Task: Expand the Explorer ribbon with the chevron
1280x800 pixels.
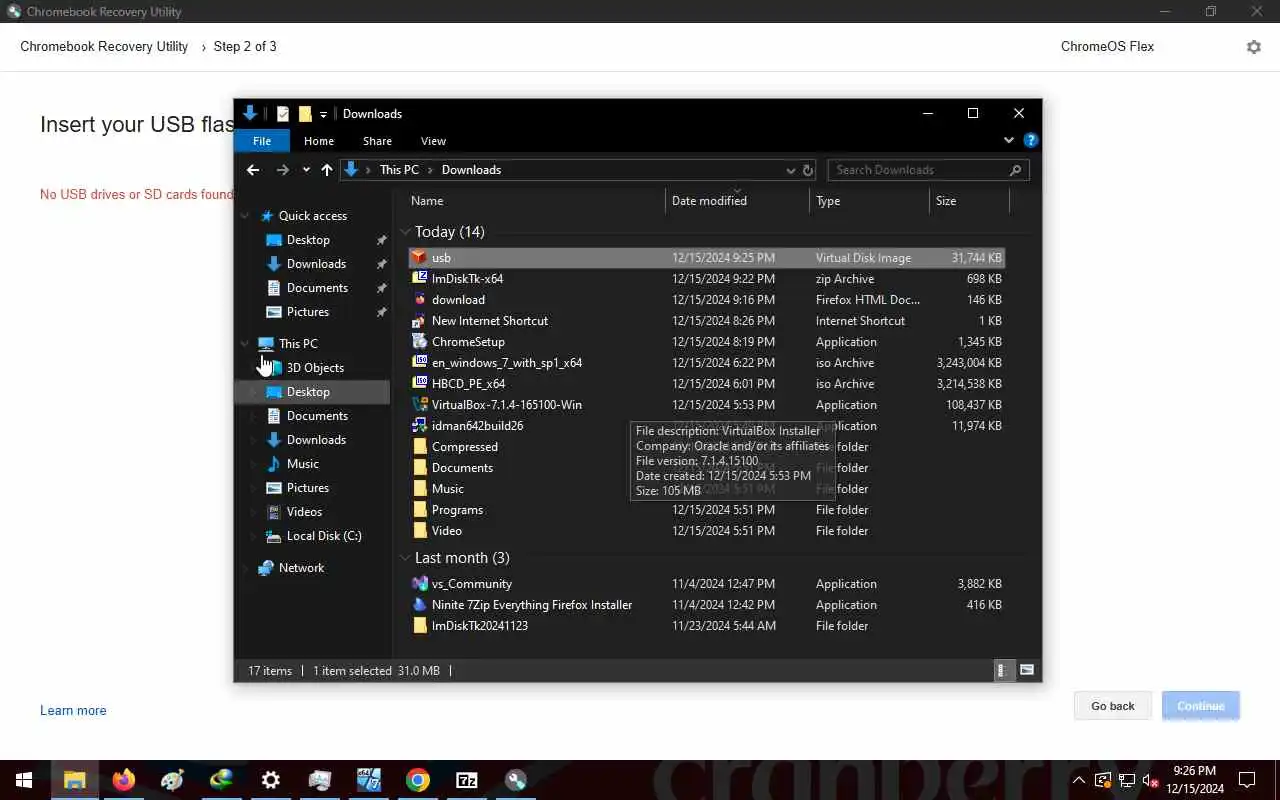Action: pyautogui.click(x=1009, y=141)
